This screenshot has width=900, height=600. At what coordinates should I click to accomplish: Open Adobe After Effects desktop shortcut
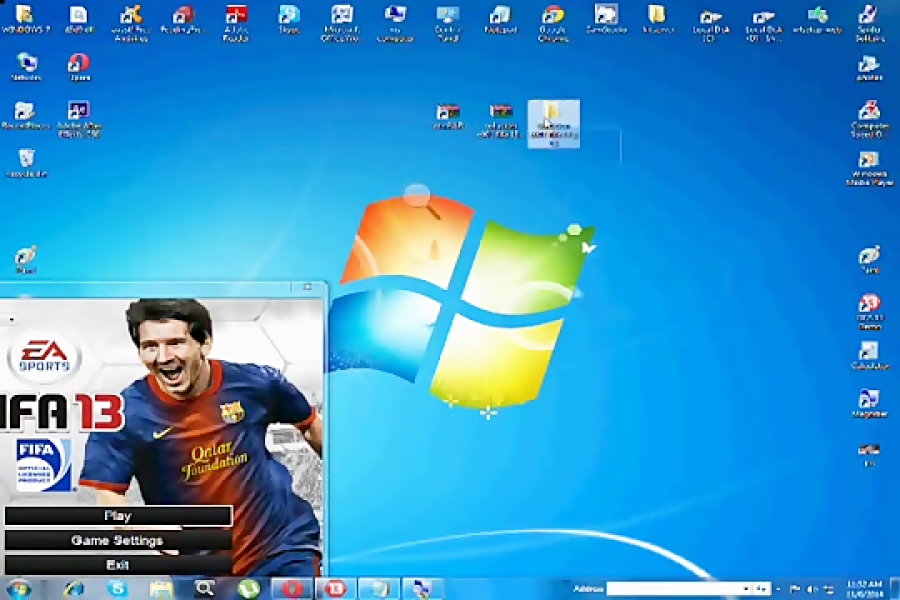pos(78,112)
